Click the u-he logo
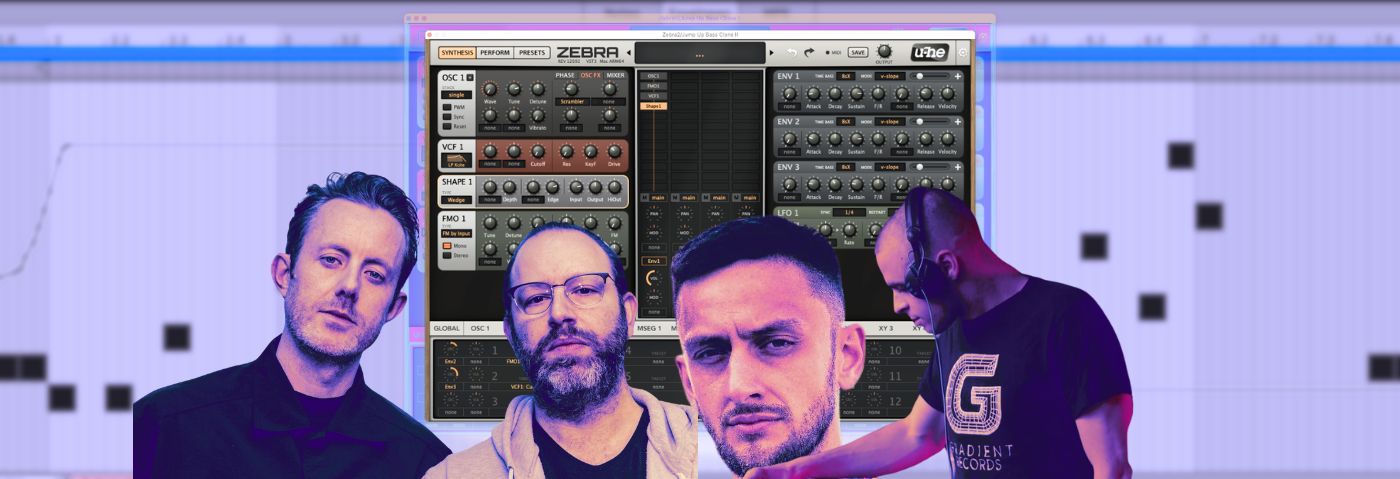1400x479 pixels. [x=929, y=52]
